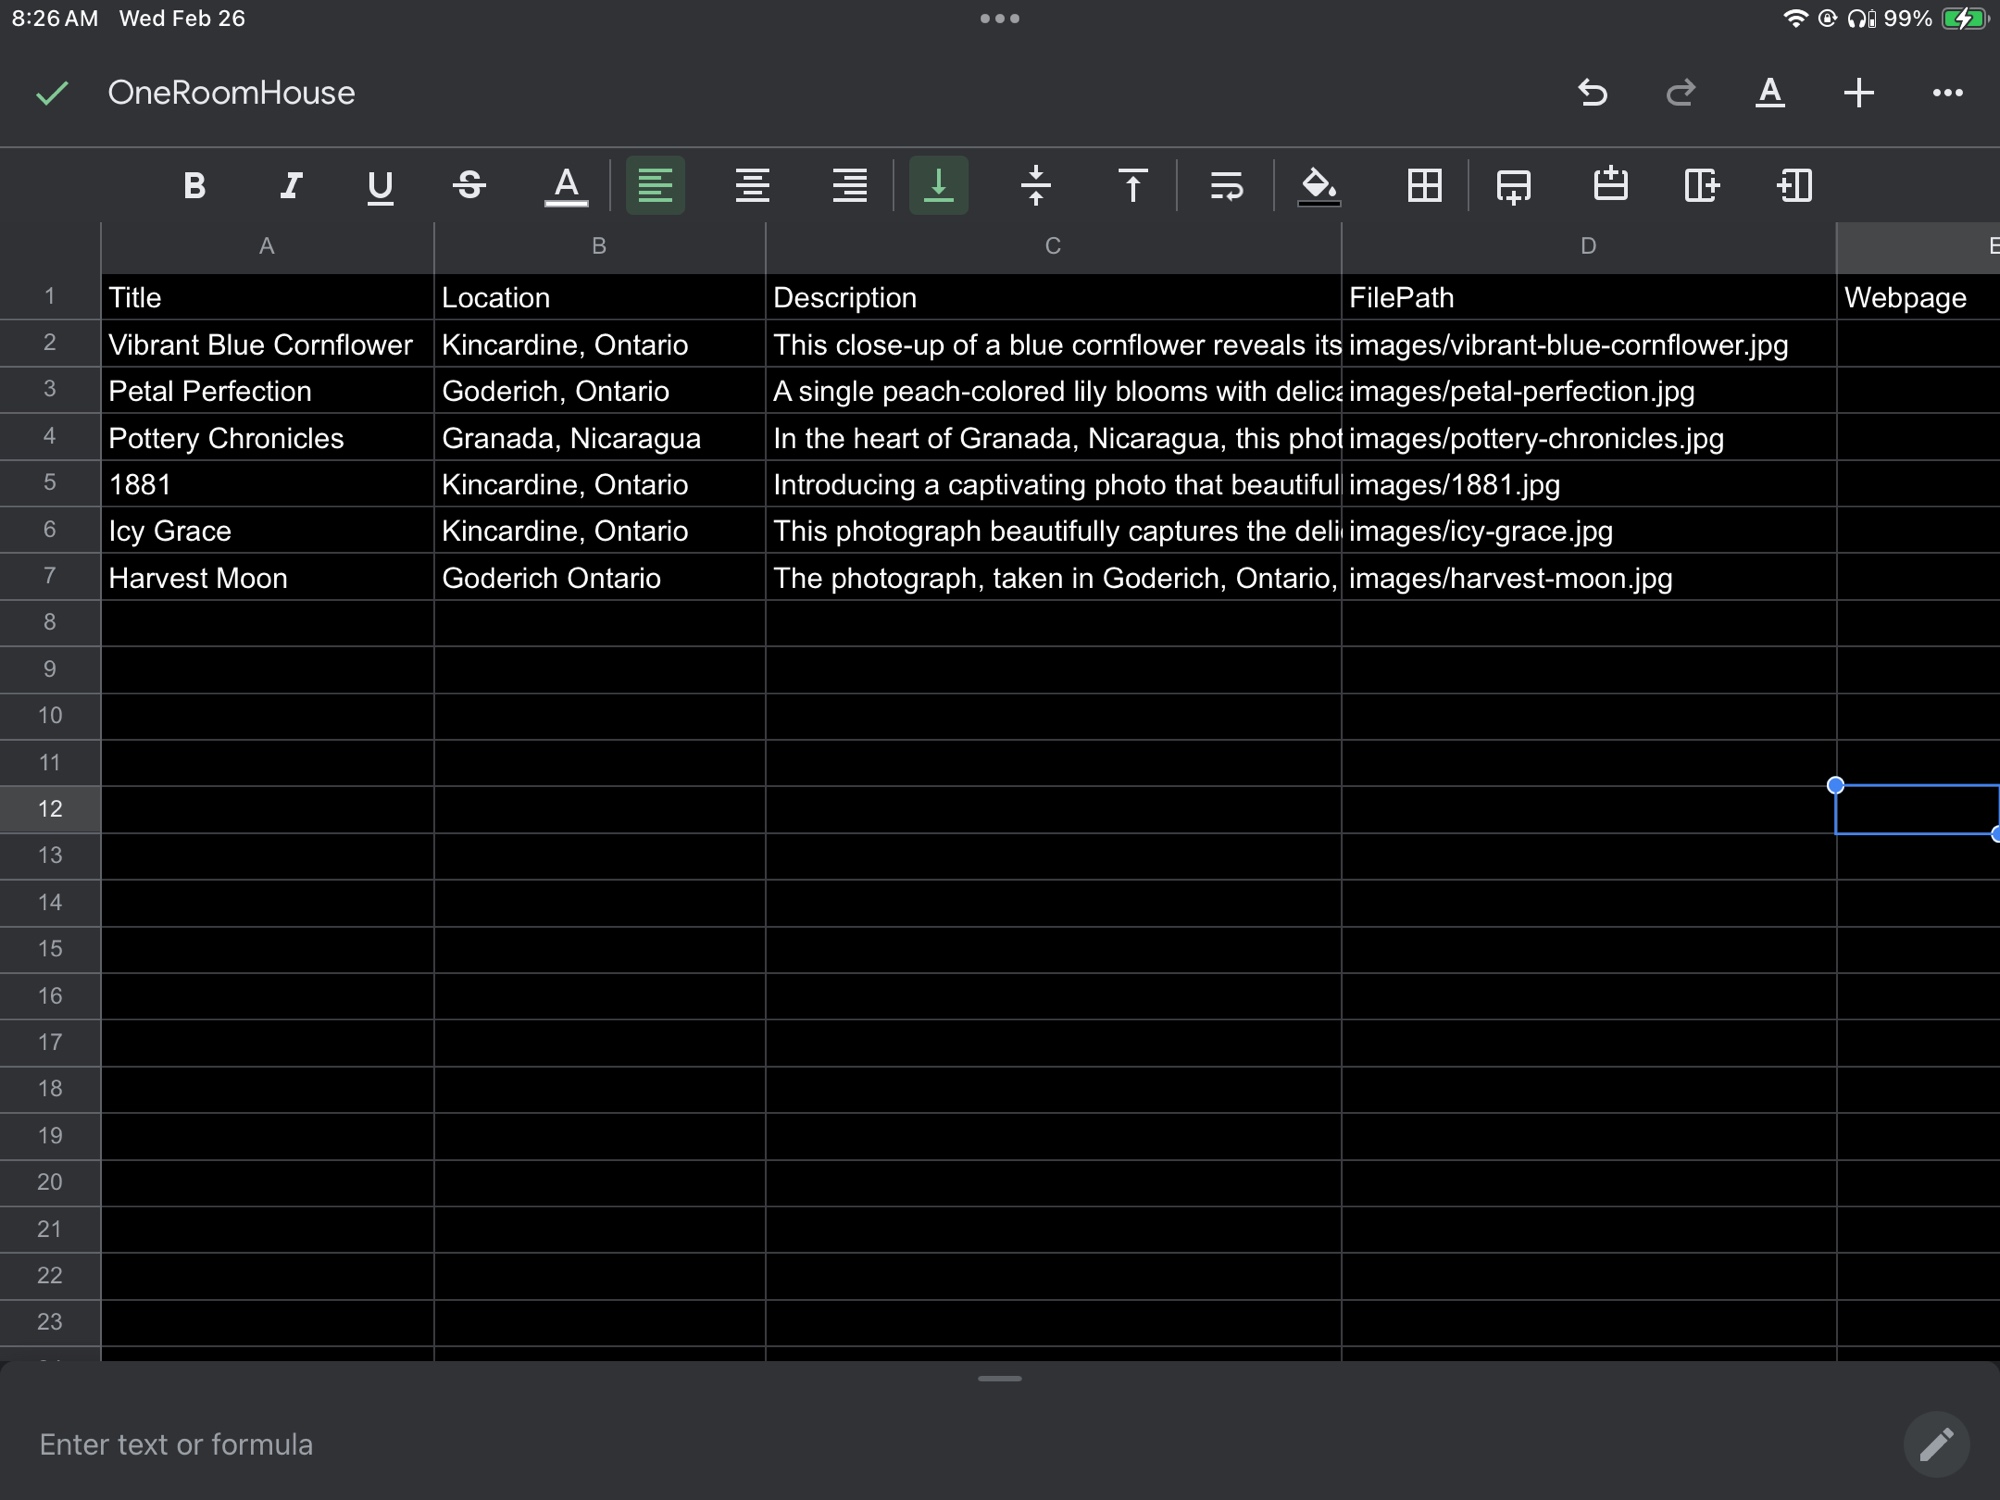
Task: Insert a column to the right
Action: [x=1701, y=186]
